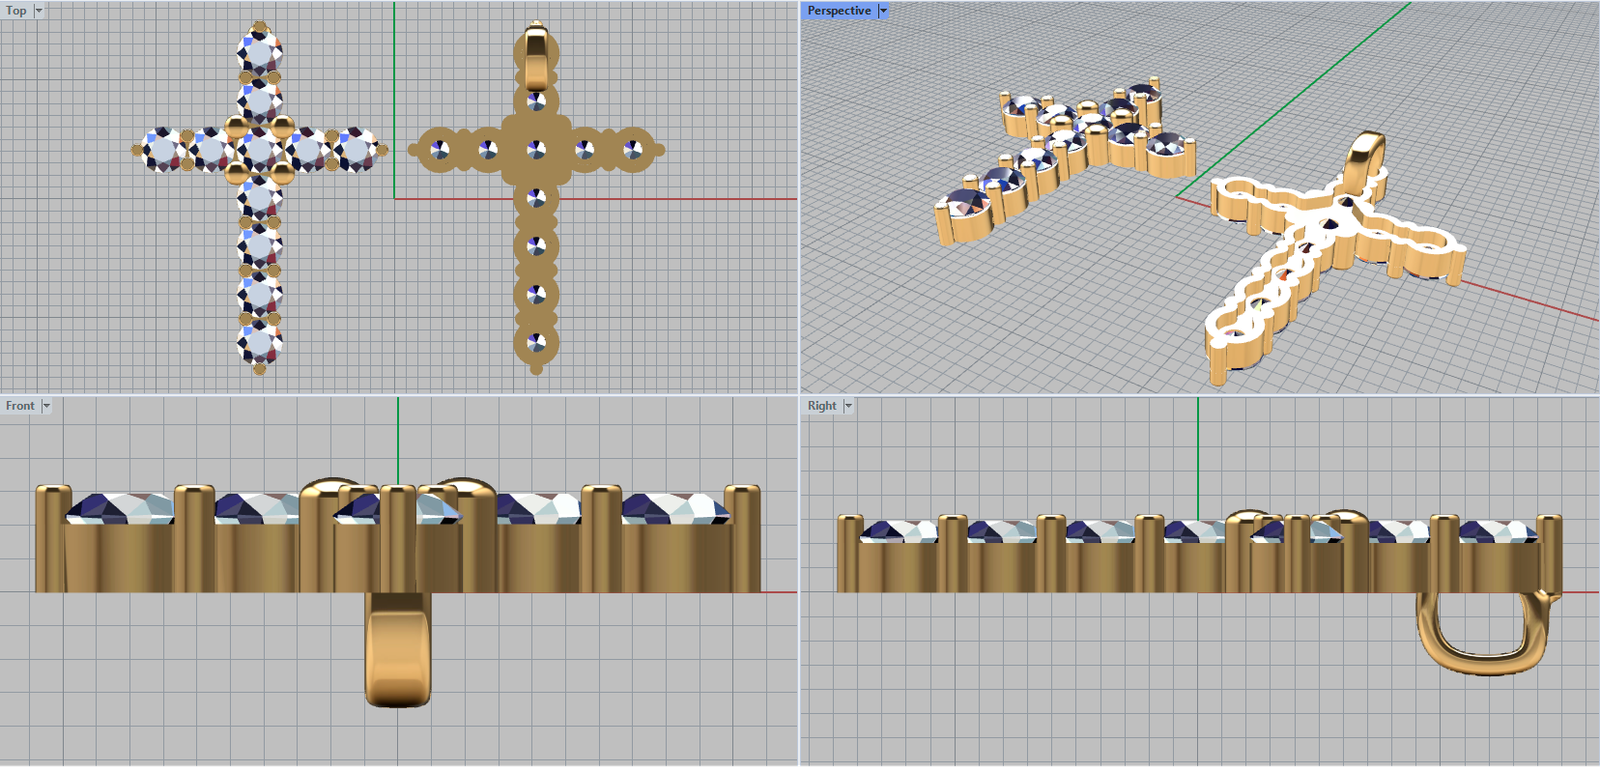Open the Right viewport dropdown arrow
The image size is (1600, 772).
click(x=848, y=406)
